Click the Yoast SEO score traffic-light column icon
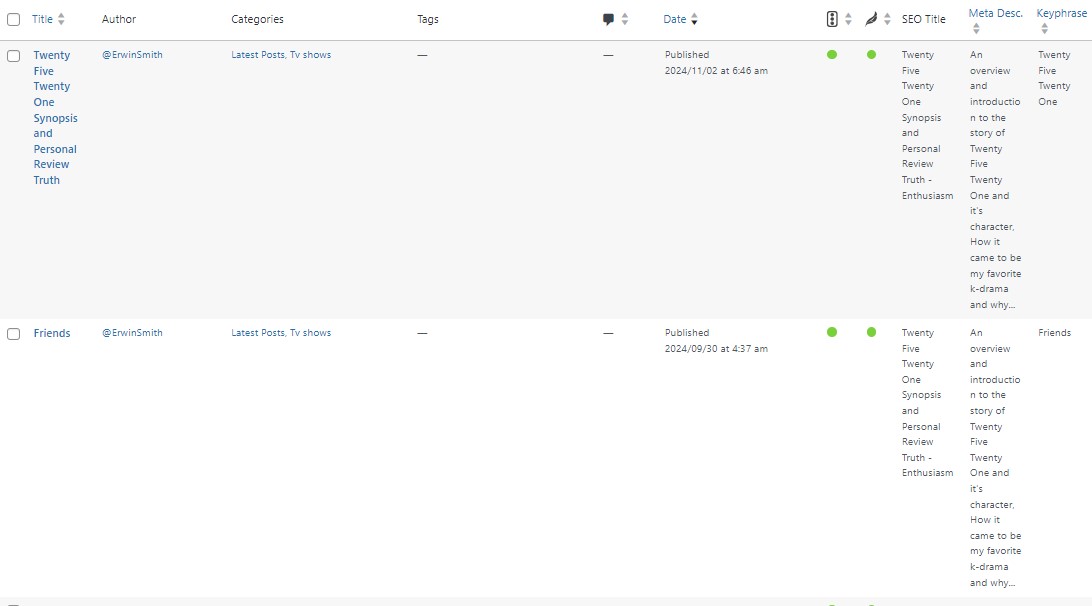The width and height of the screenshot is (1092, 606). (x=832, y=19)
